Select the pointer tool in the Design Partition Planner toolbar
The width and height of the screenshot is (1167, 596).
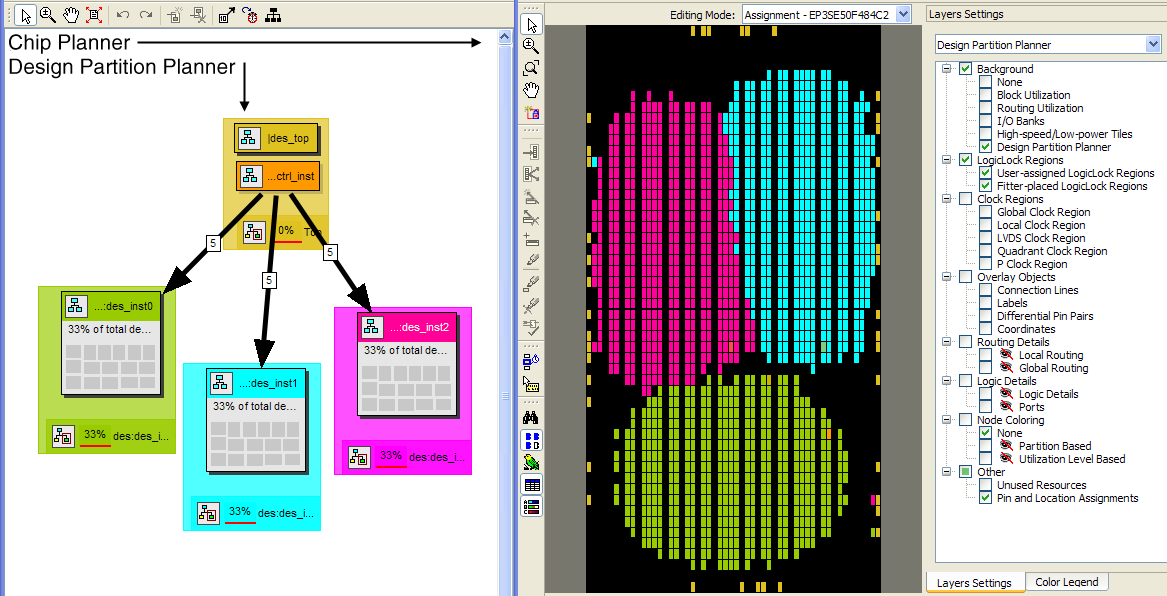tap(25, 13)
